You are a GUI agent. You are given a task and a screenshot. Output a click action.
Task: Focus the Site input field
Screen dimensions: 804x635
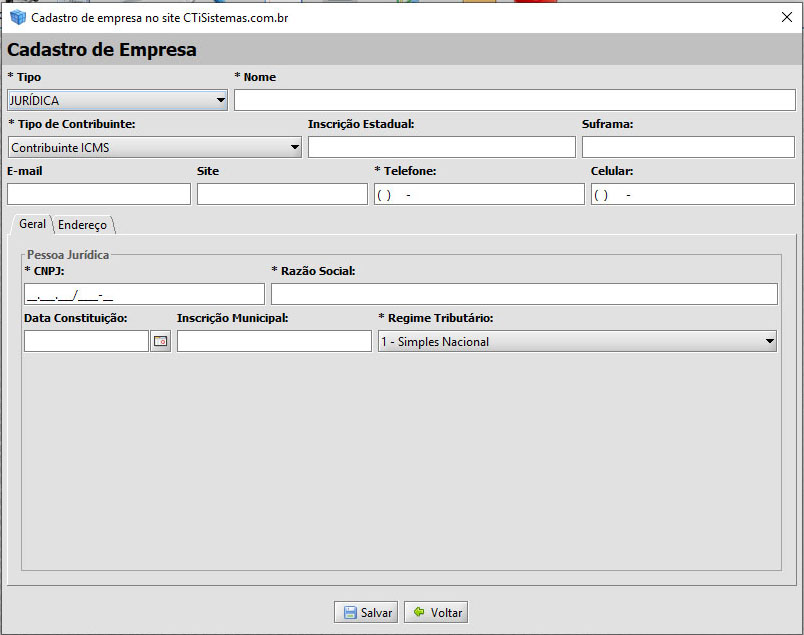coord(282,194)
